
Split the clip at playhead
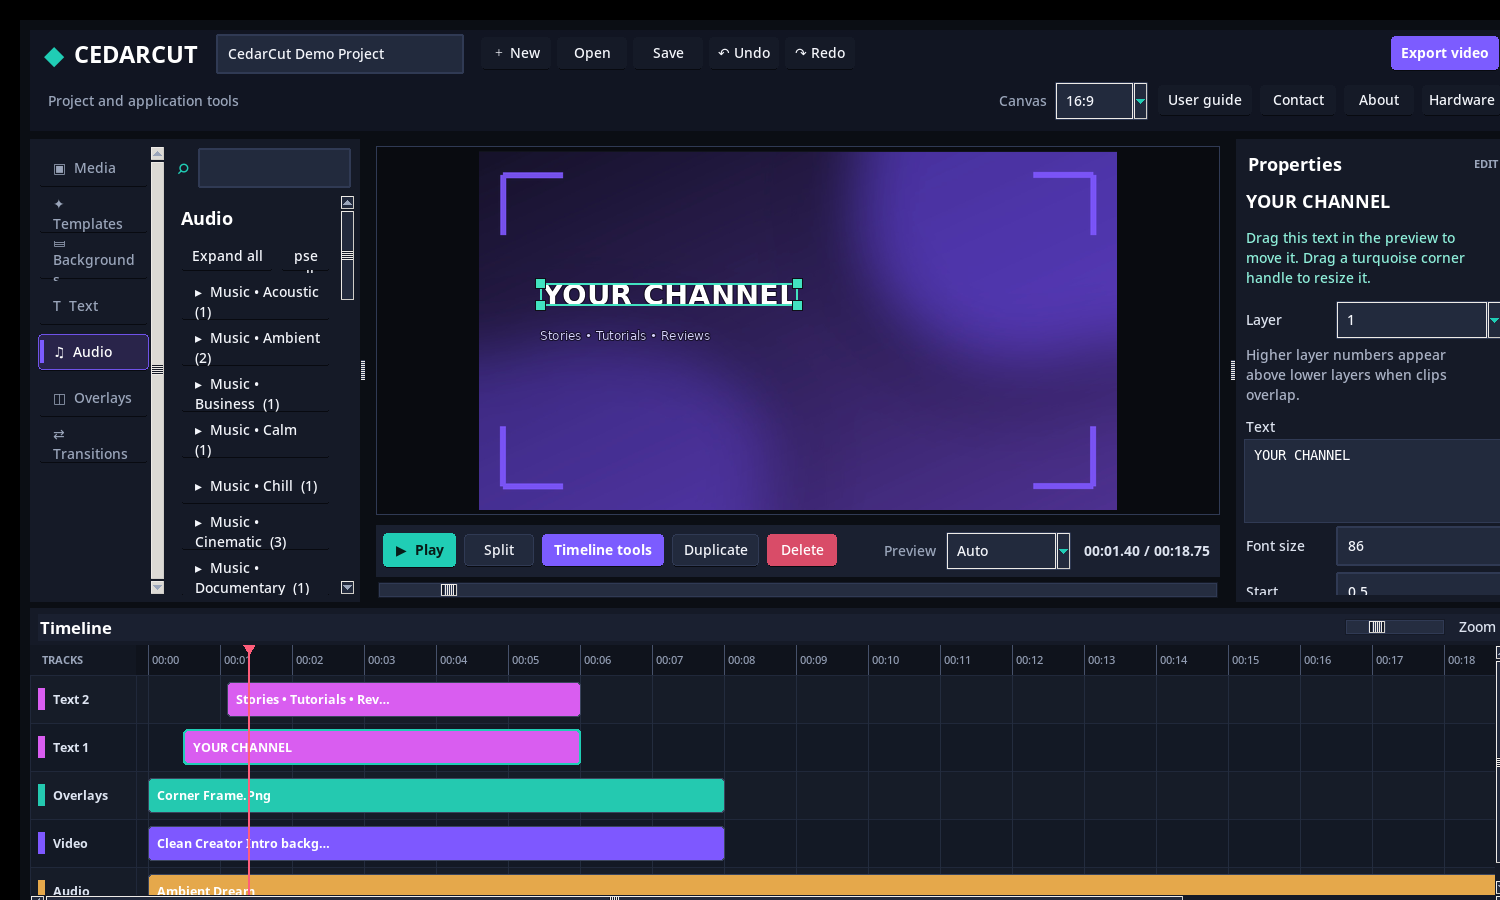(499, 550)
